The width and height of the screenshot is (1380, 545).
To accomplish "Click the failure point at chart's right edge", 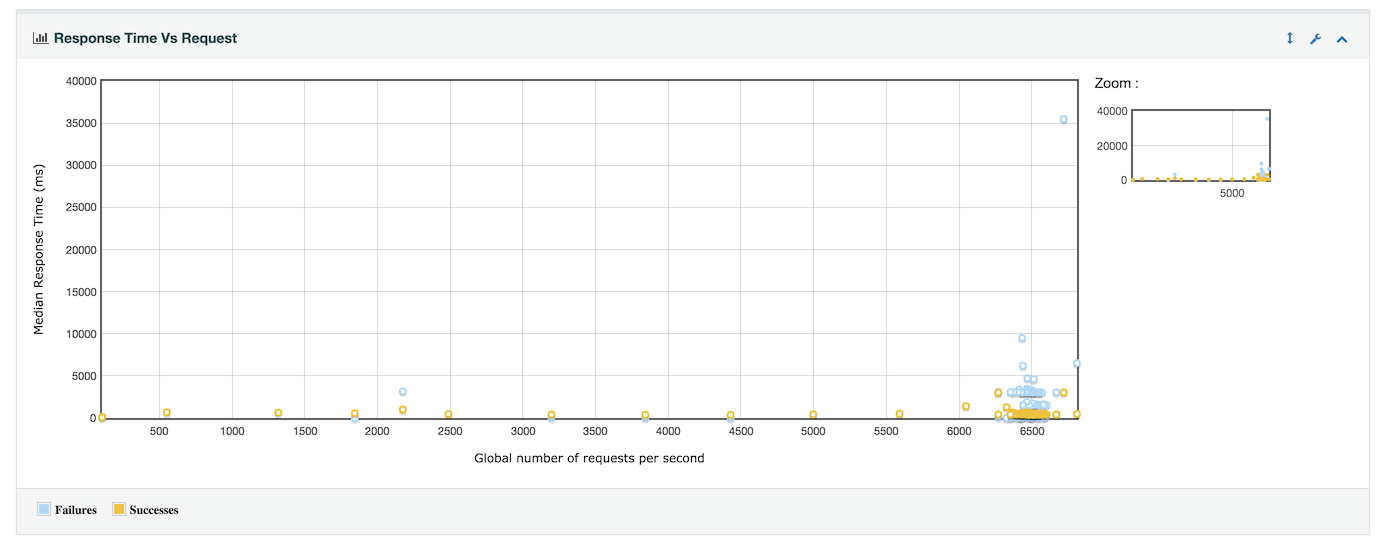I will click(x=1077, y=364).
